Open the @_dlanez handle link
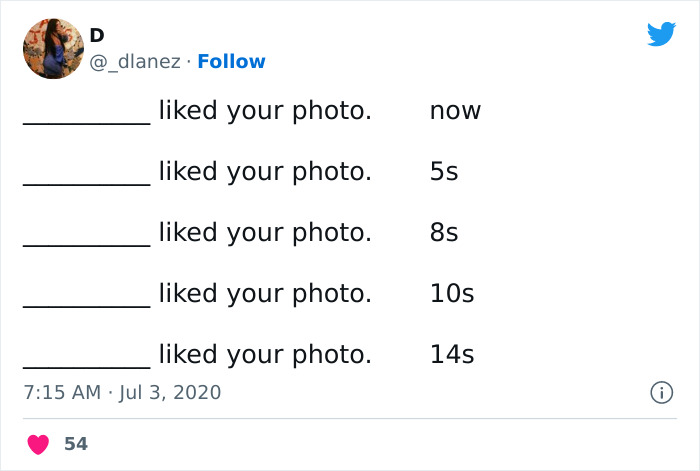Viewport: 700px width, 471px height. (x=135, y=62)
